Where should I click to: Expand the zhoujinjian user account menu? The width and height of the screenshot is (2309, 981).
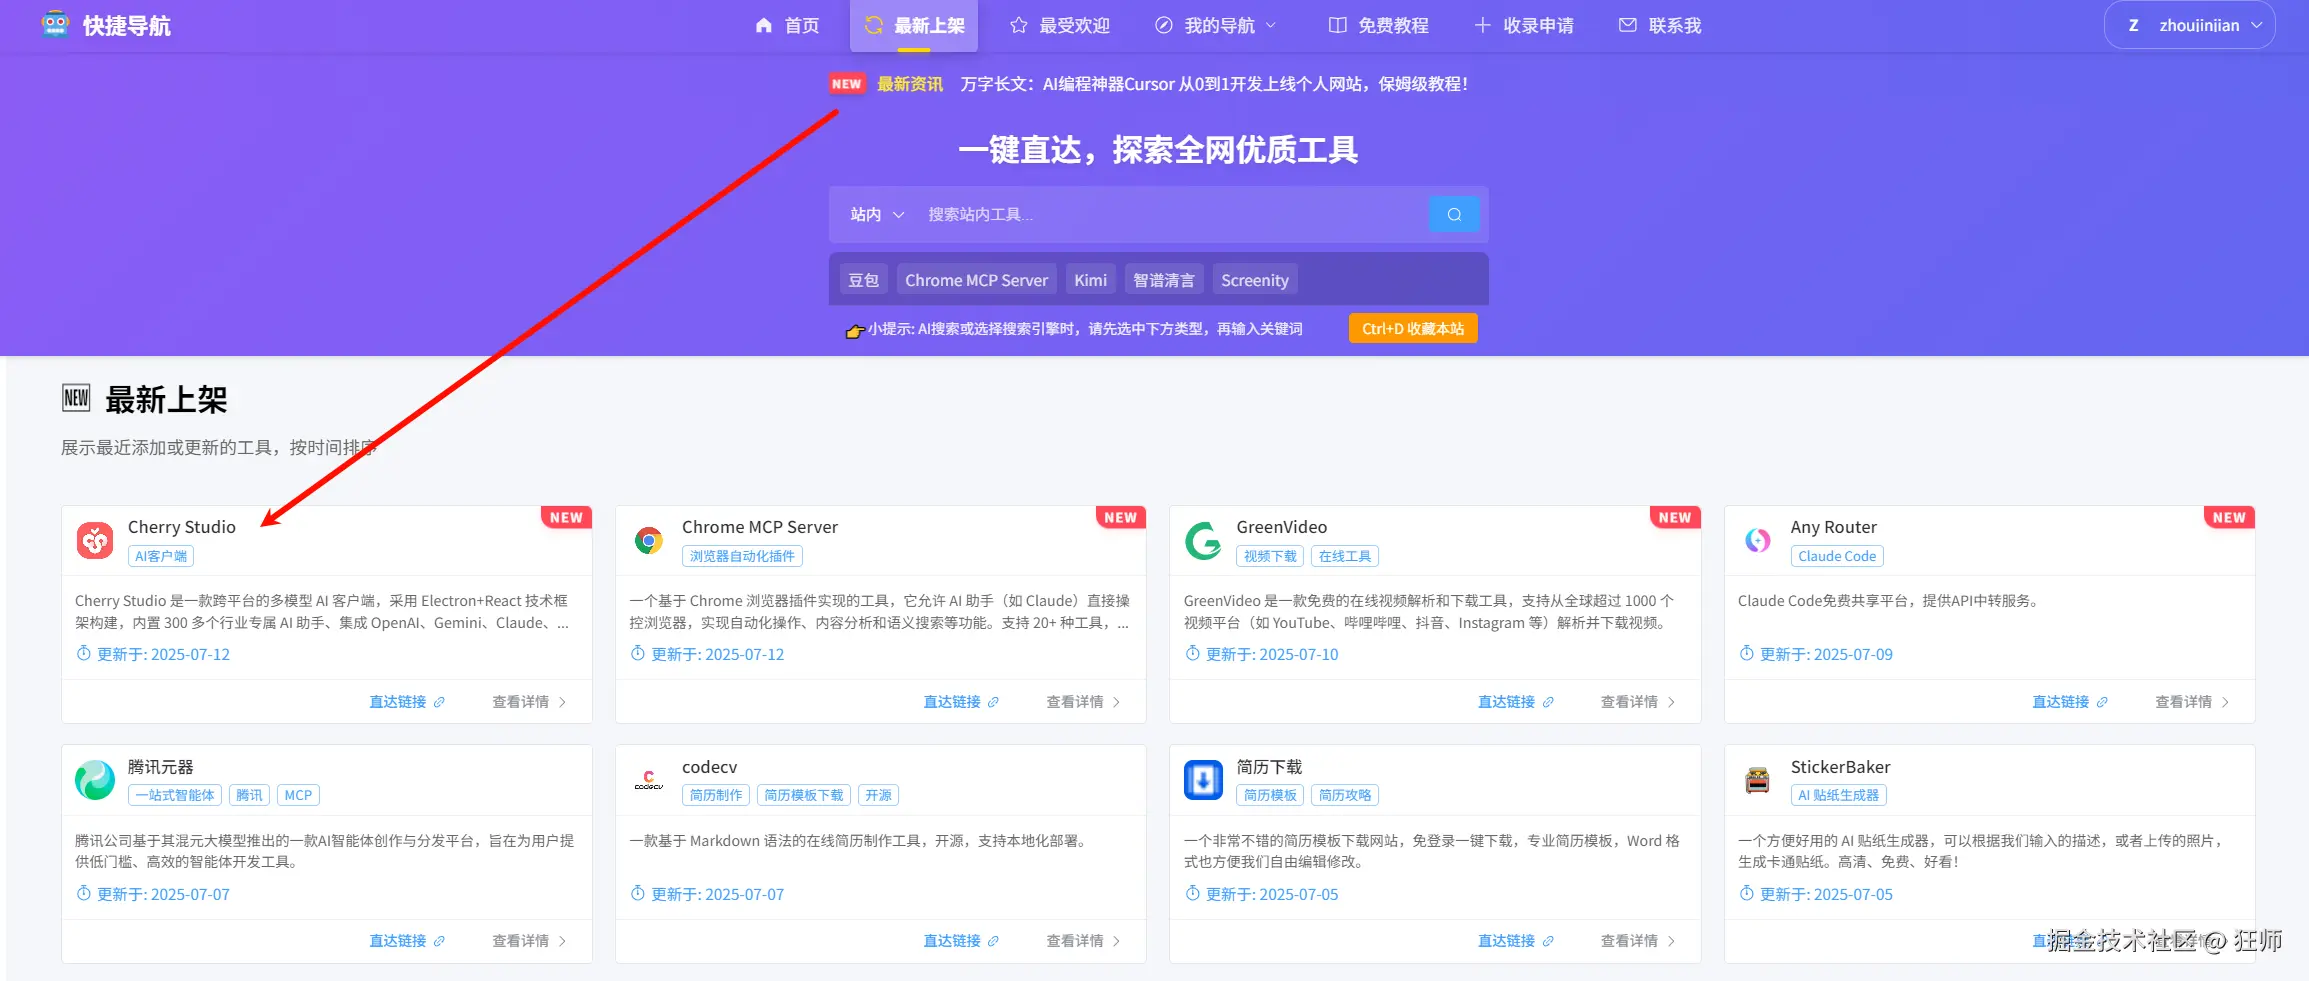point(2189,25)
